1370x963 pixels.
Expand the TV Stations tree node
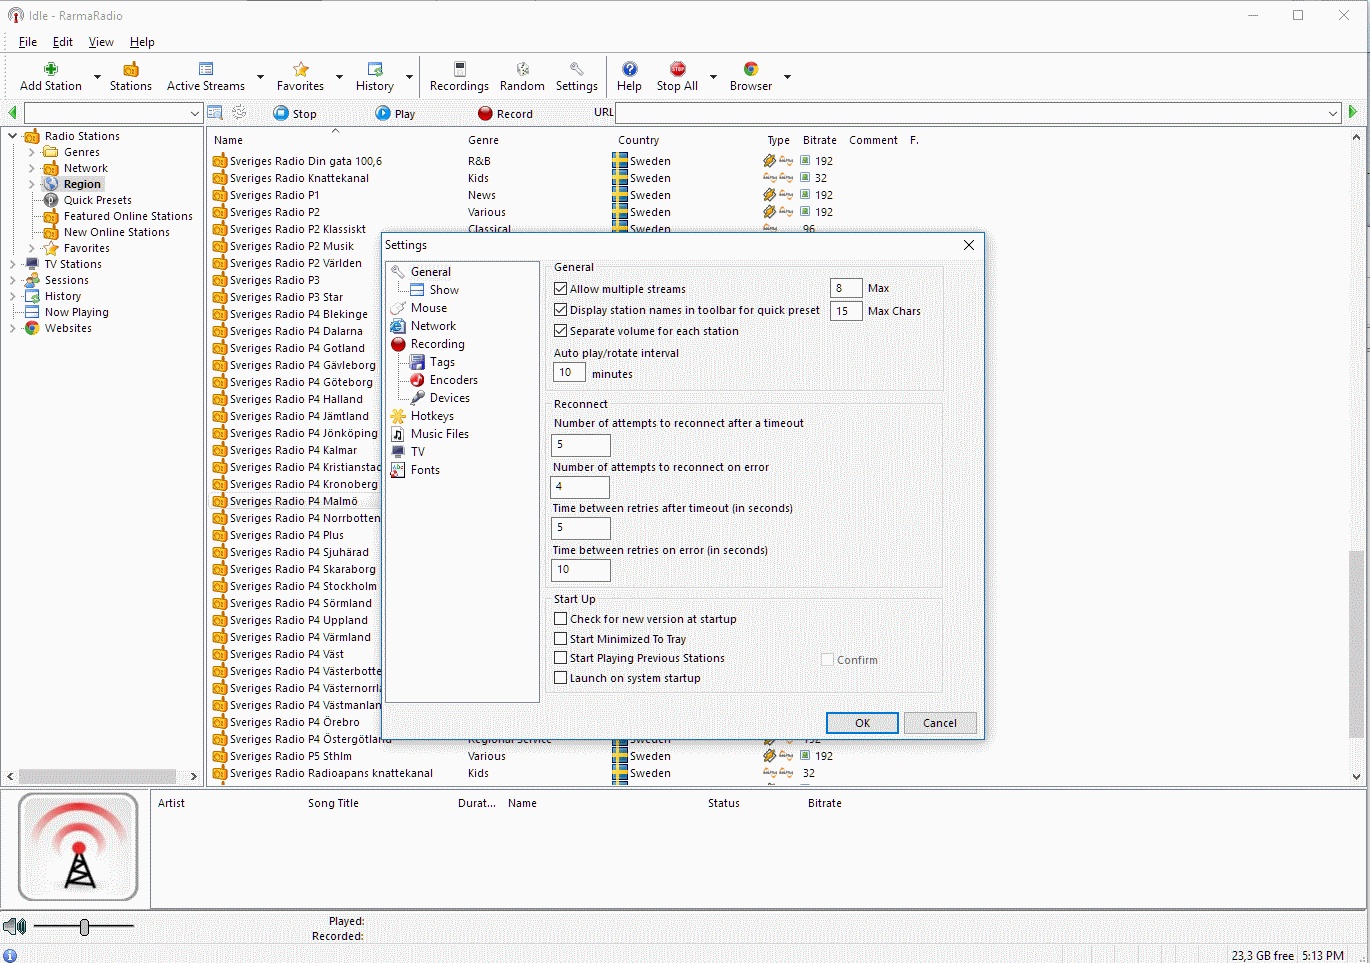12,264
